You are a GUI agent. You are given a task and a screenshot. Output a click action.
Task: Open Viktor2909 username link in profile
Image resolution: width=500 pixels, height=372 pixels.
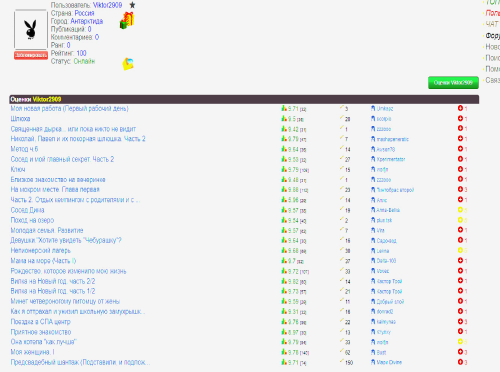(x=107, y=5)
